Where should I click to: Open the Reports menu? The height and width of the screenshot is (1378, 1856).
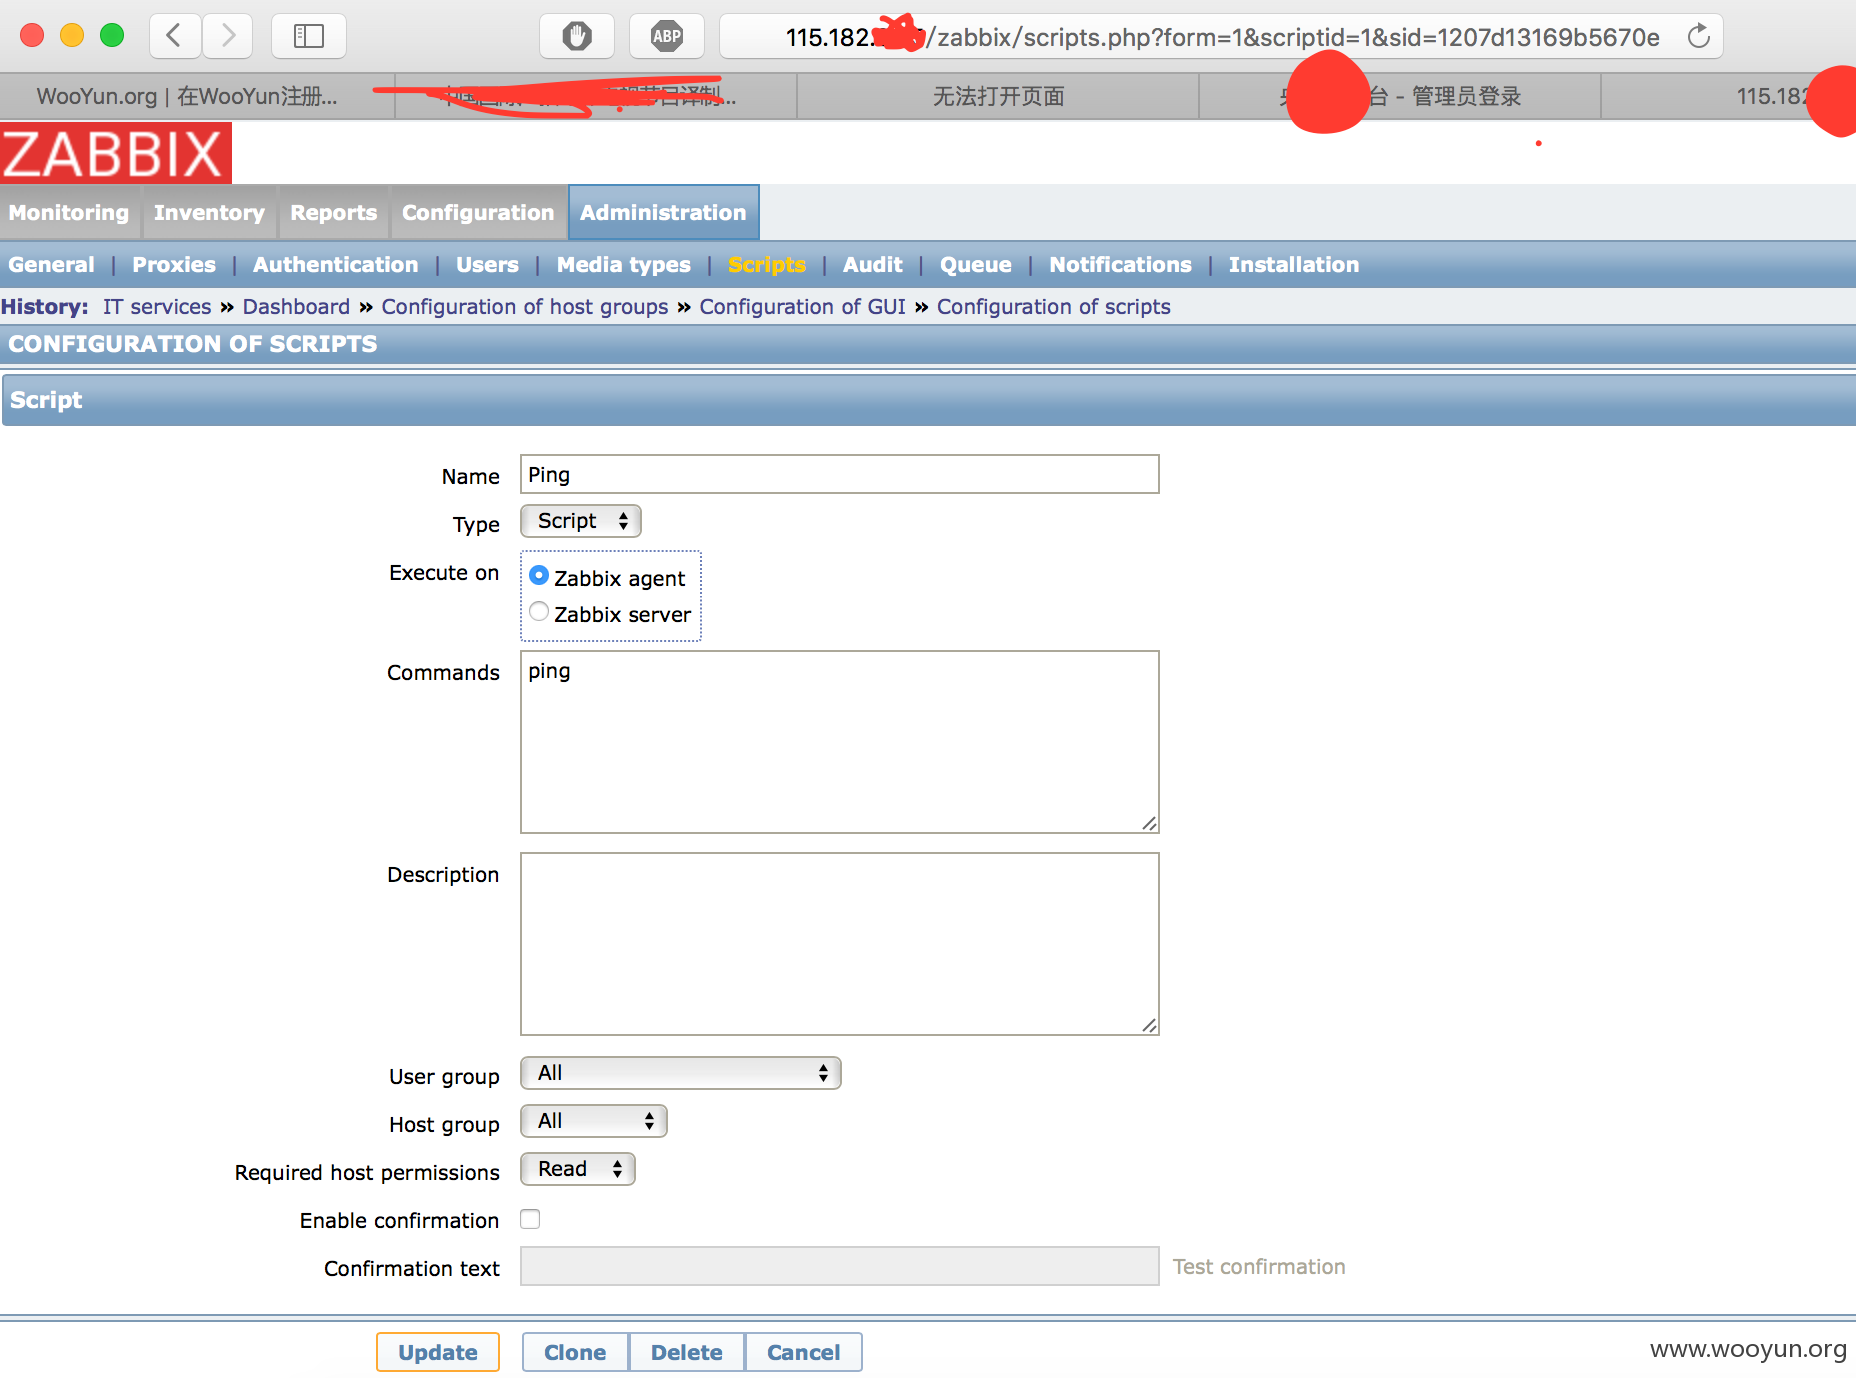pos(333,212)
